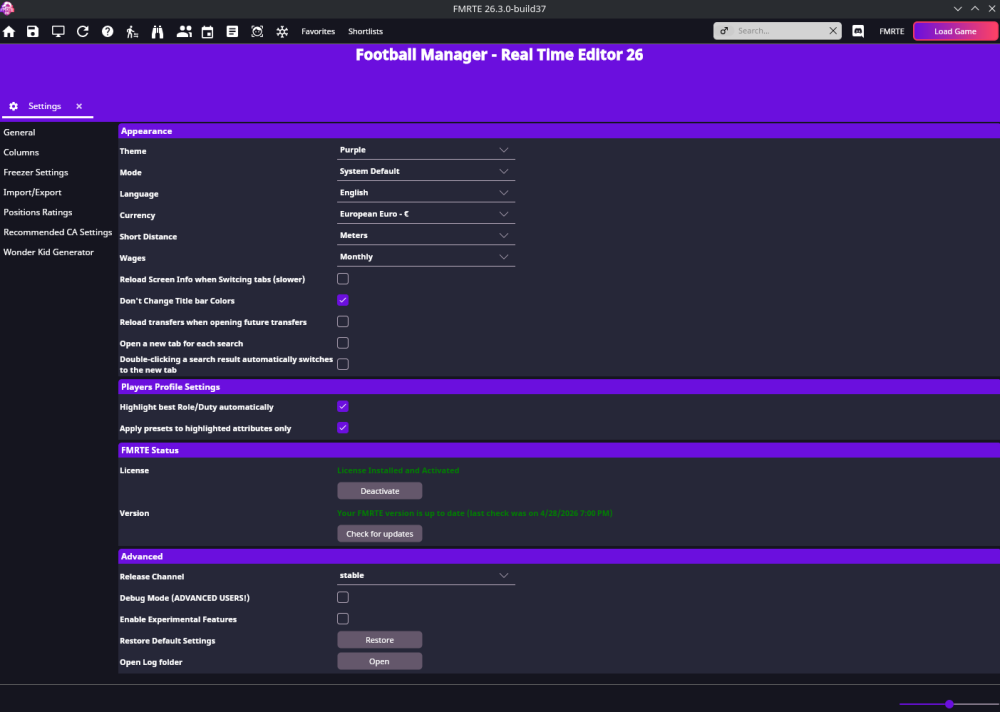Open the Discord icon

point(858,31)
